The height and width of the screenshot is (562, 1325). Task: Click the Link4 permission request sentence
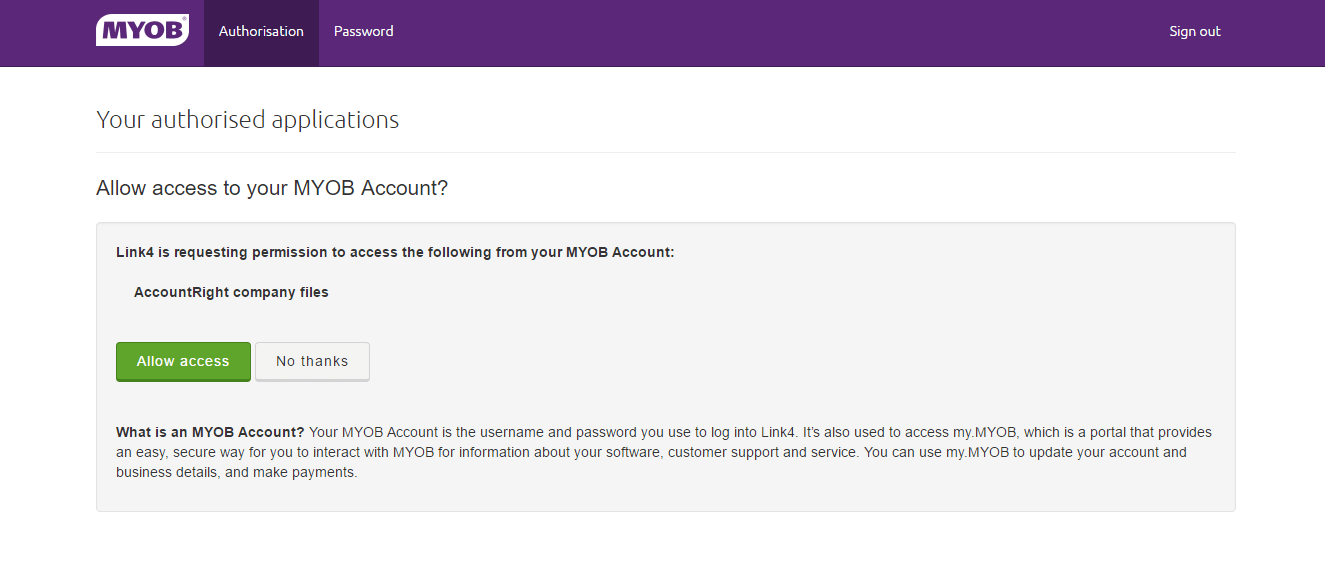pyautogui.click(x=395, y=252)
